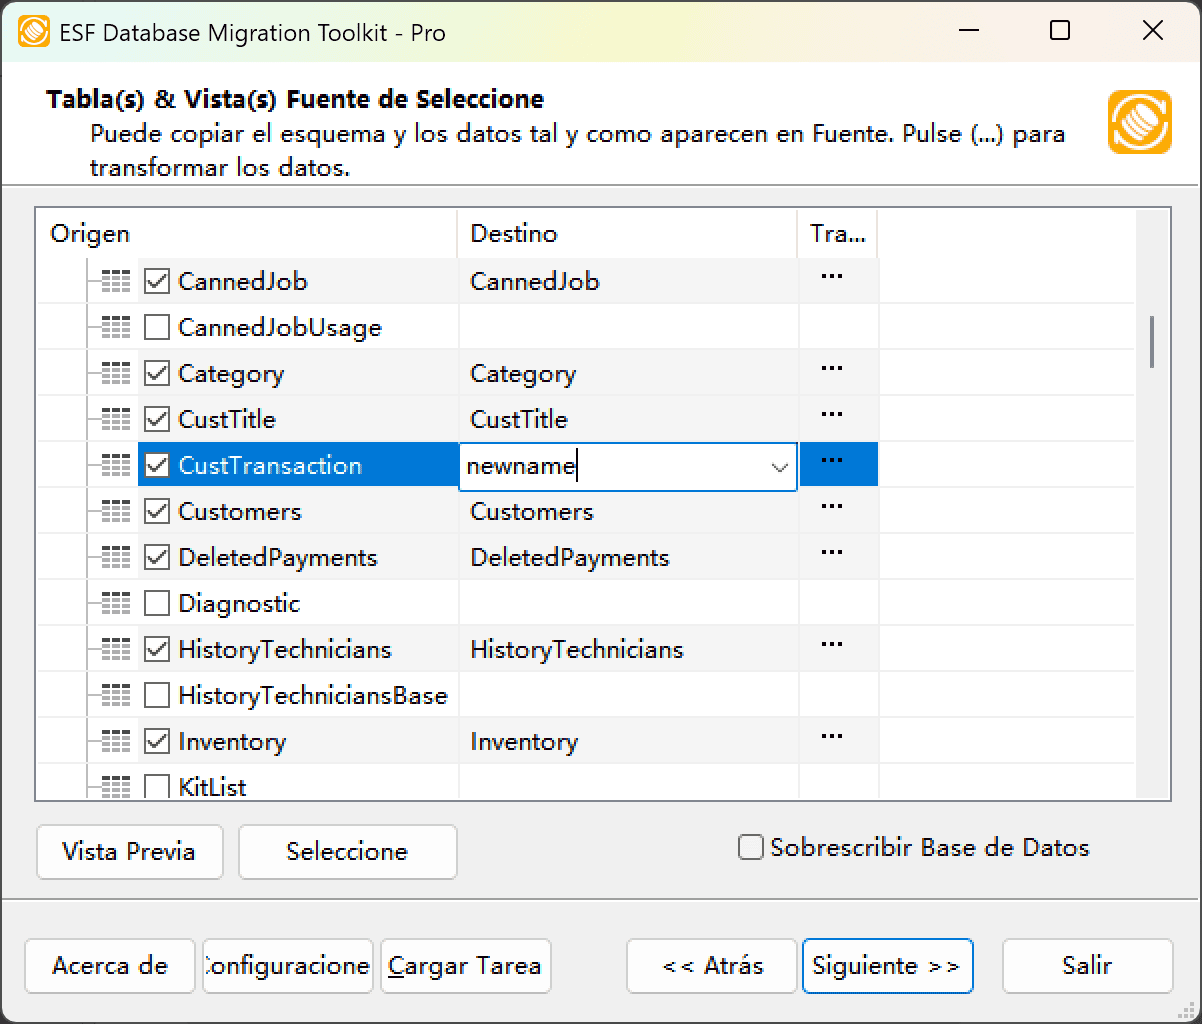Open Cargar Tarea

[465, 966]
